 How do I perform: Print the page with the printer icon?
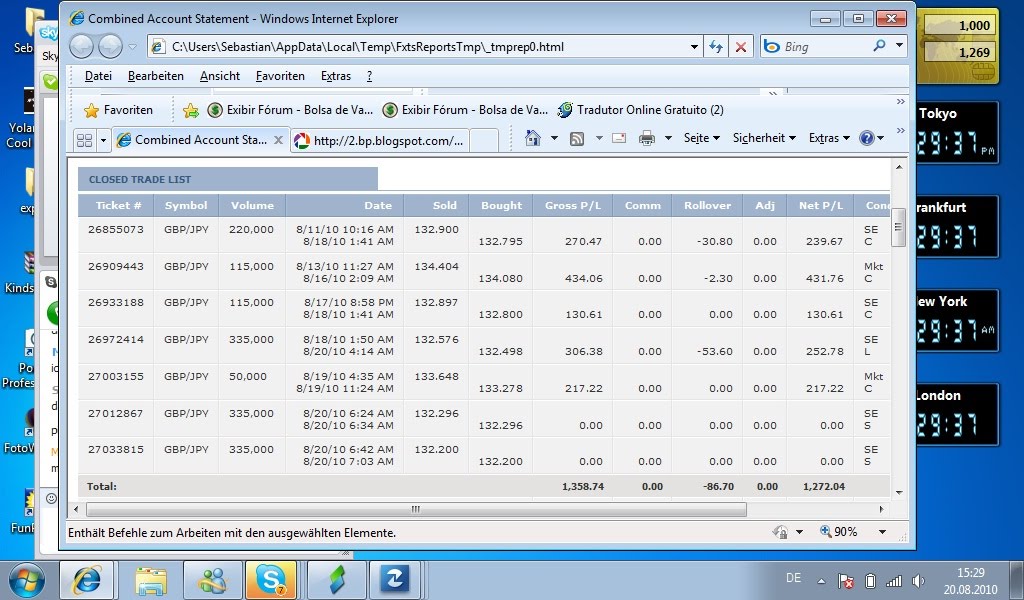point(647,138)
